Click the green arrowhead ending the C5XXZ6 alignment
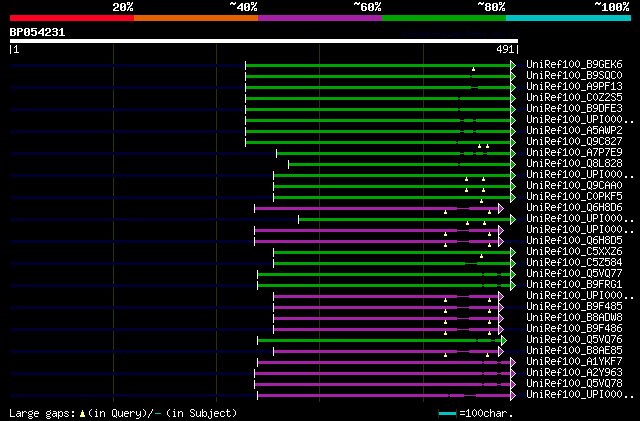 [513, 253]
